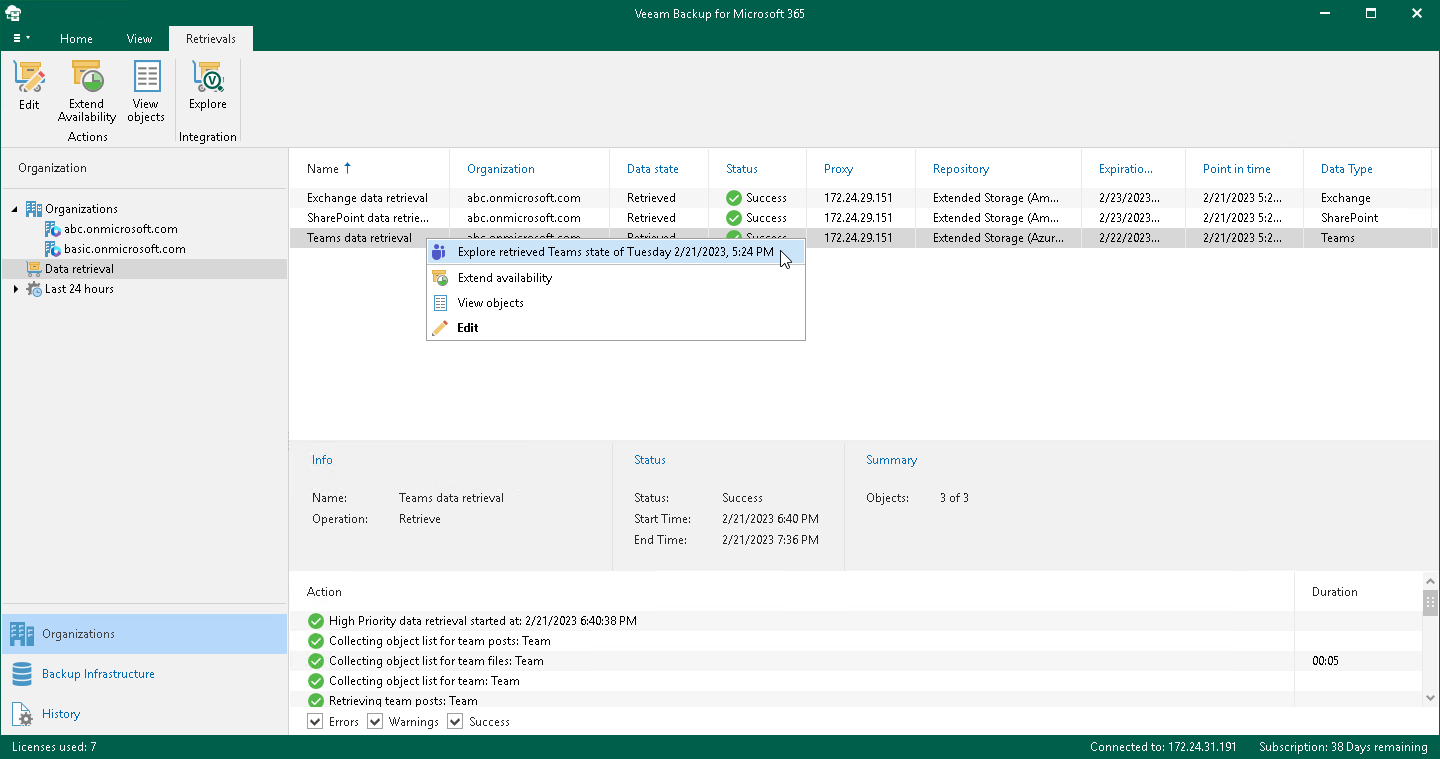This screenshot has width=1440, height=759.
Task: Disable the Success filter checkbox
Action: [x=455, y=722]
